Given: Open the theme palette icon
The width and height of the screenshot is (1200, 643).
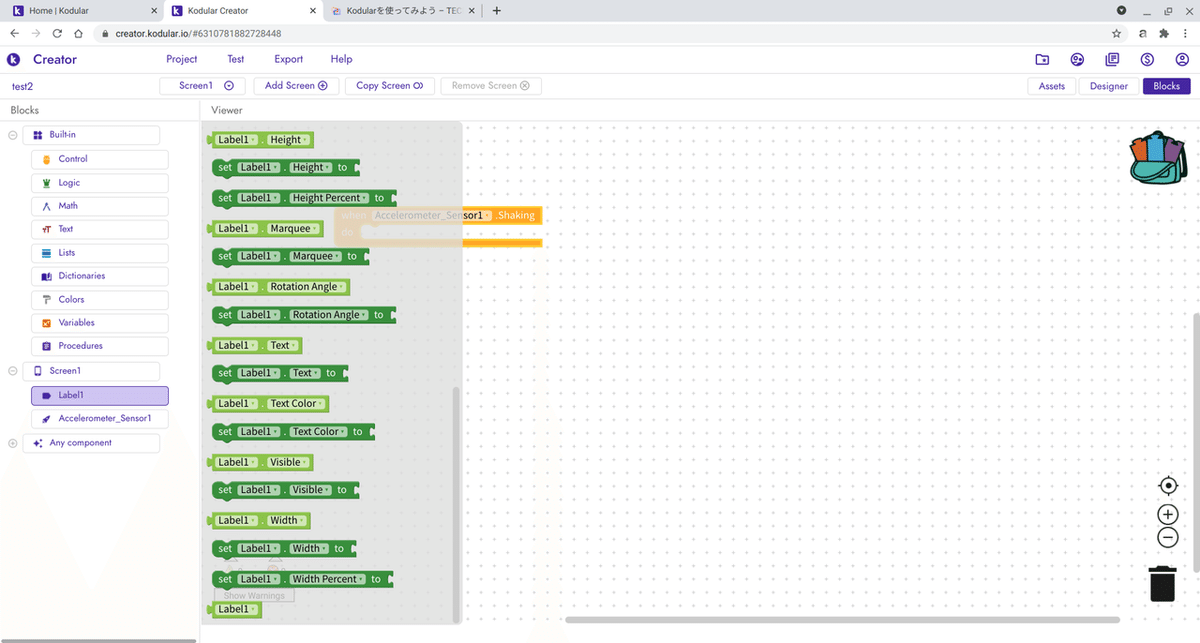Looking at the screenshot, I should [1077, 59].
